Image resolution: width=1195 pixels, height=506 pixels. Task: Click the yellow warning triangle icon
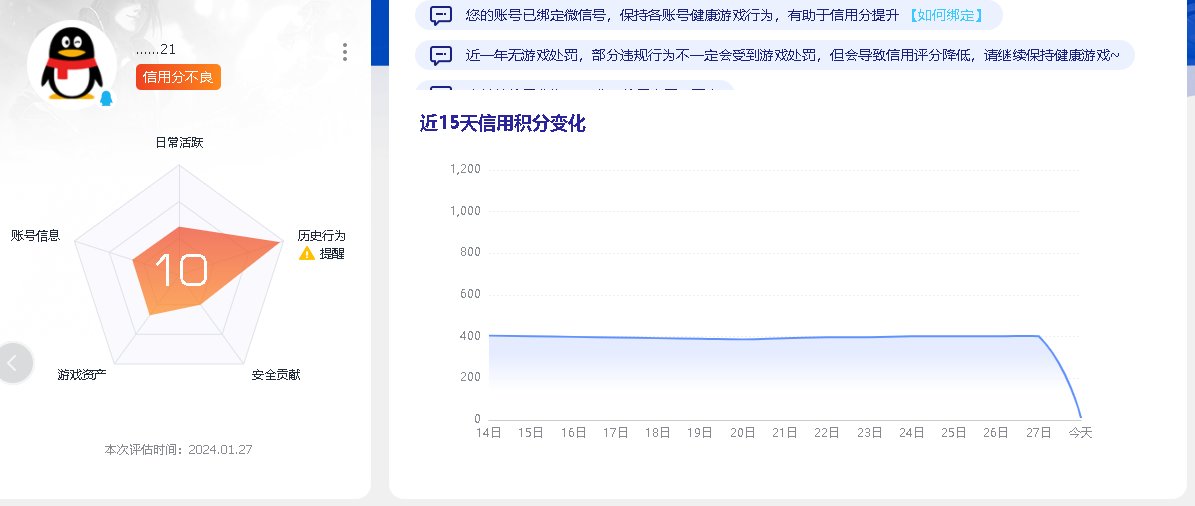[x=307, y=254]
